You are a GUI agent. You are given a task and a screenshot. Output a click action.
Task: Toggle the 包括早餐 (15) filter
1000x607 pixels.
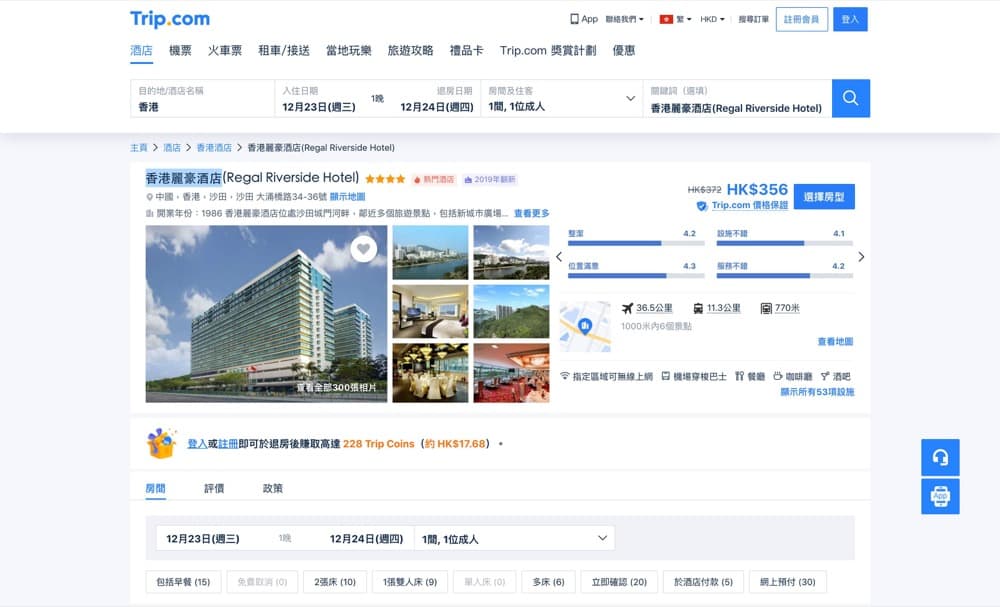coord(183,582)
